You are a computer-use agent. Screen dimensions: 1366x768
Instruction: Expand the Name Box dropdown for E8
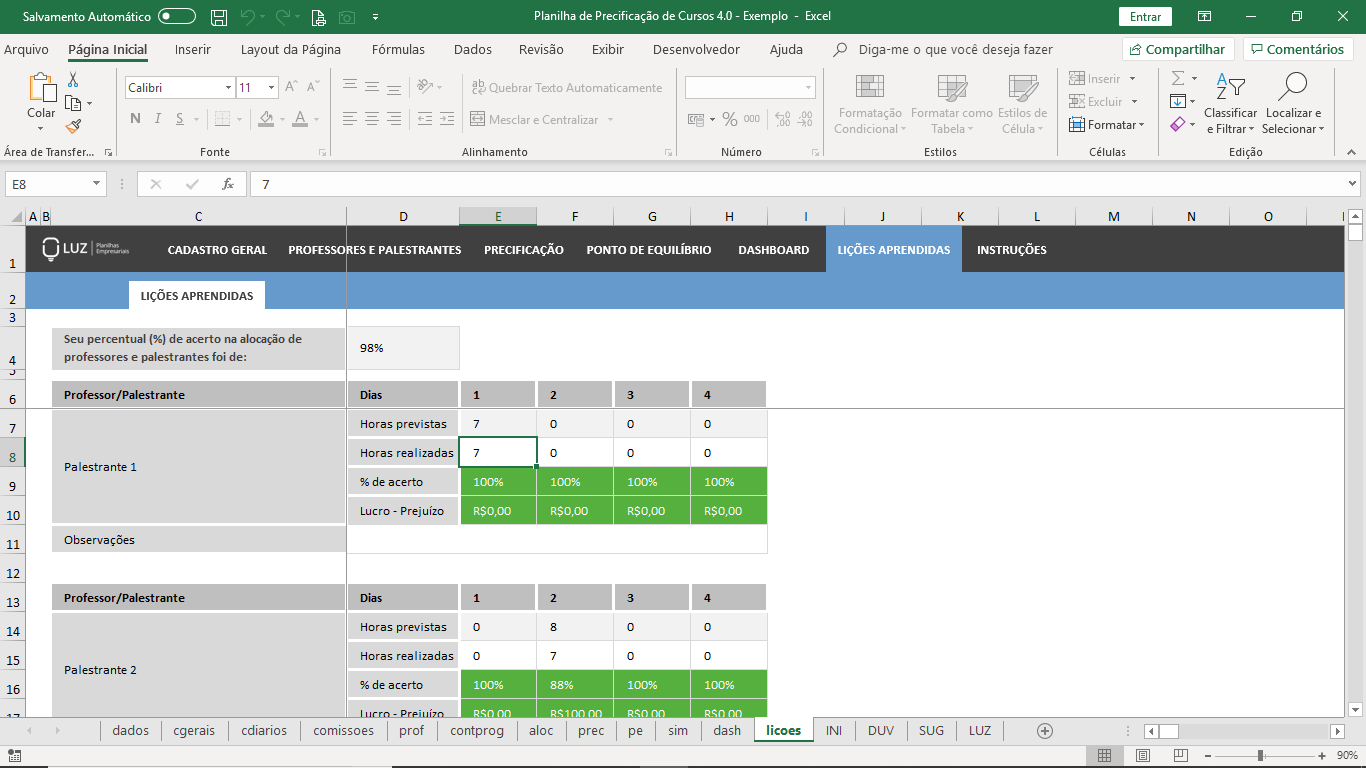tap(97, 184)
